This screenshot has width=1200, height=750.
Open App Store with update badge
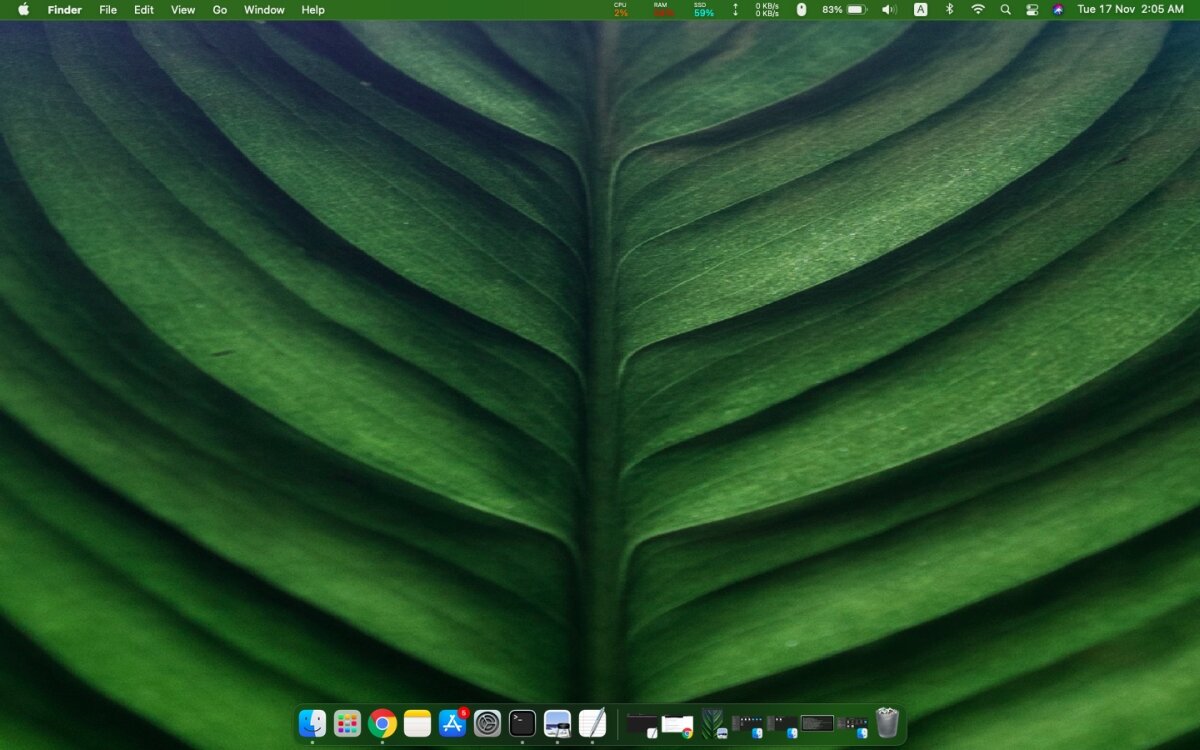453,723
